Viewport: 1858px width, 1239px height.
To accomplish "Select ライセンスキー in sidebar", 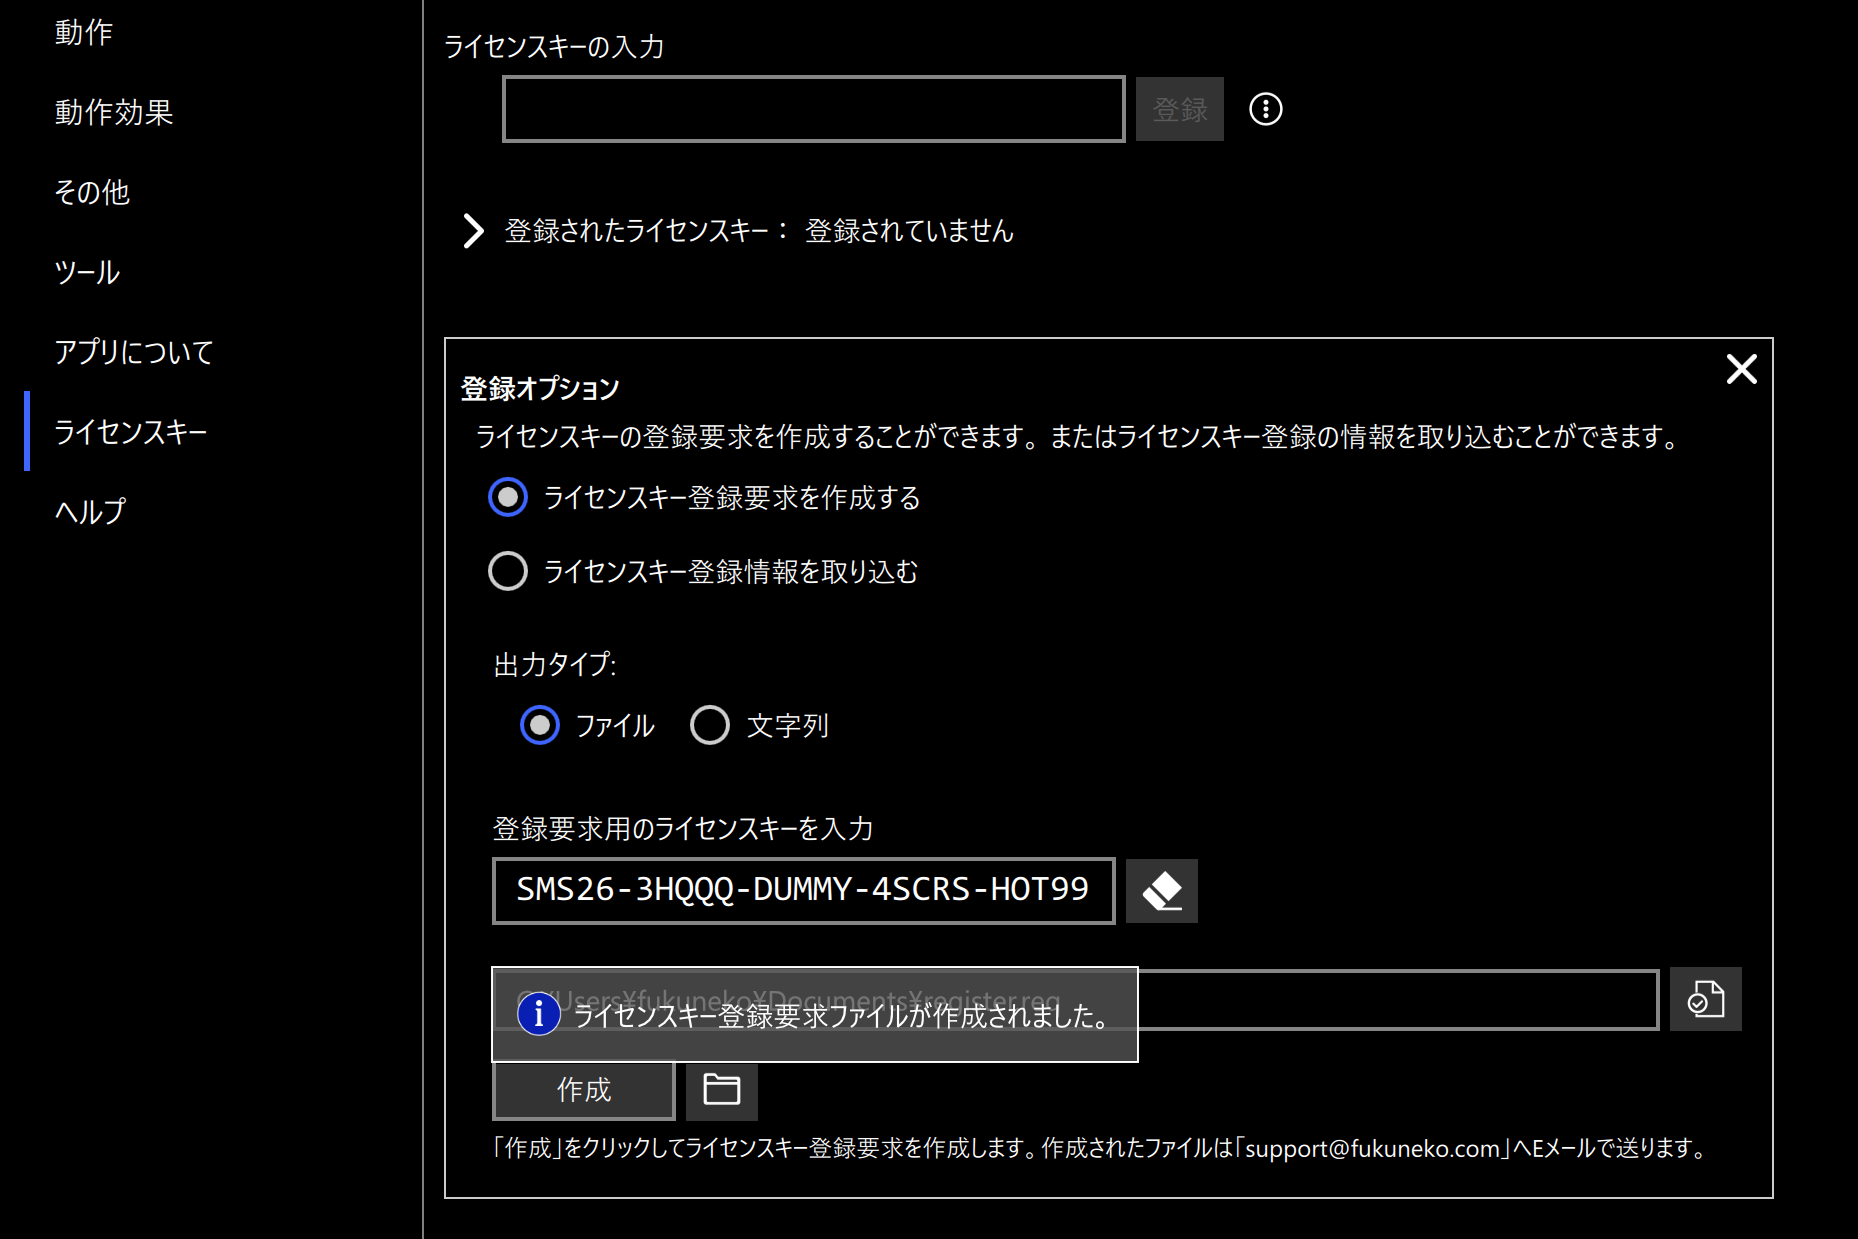I will [131, 432].
